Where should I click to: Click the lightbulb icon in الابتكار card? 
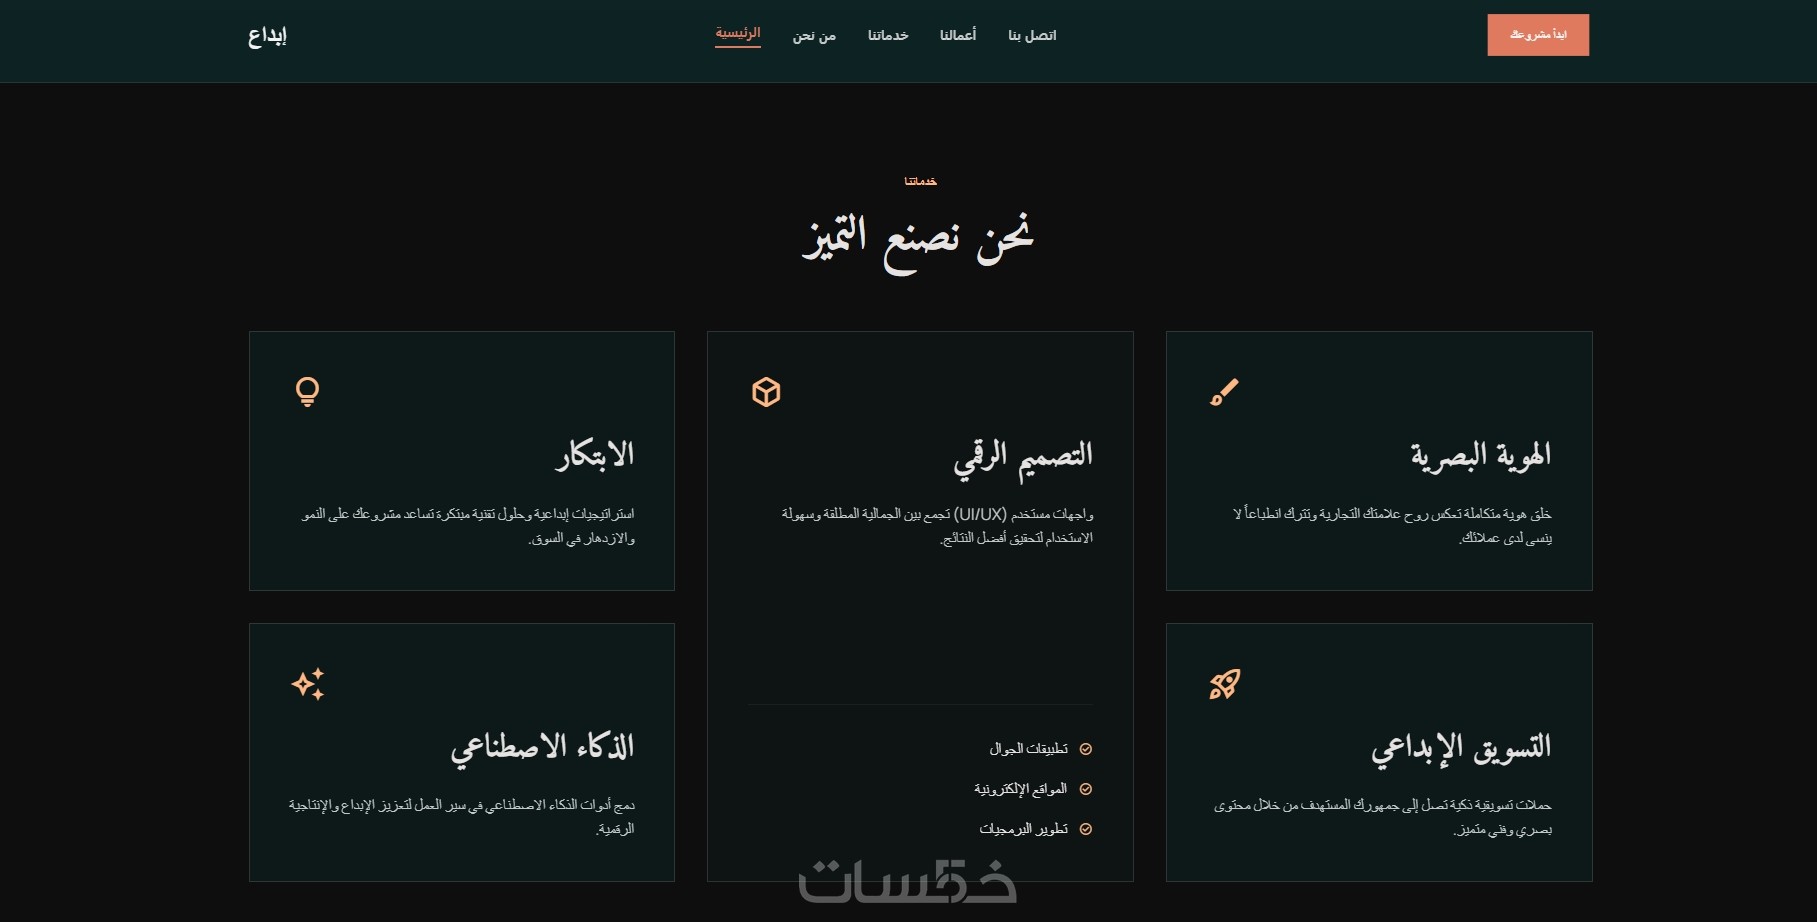click(307, 392)
